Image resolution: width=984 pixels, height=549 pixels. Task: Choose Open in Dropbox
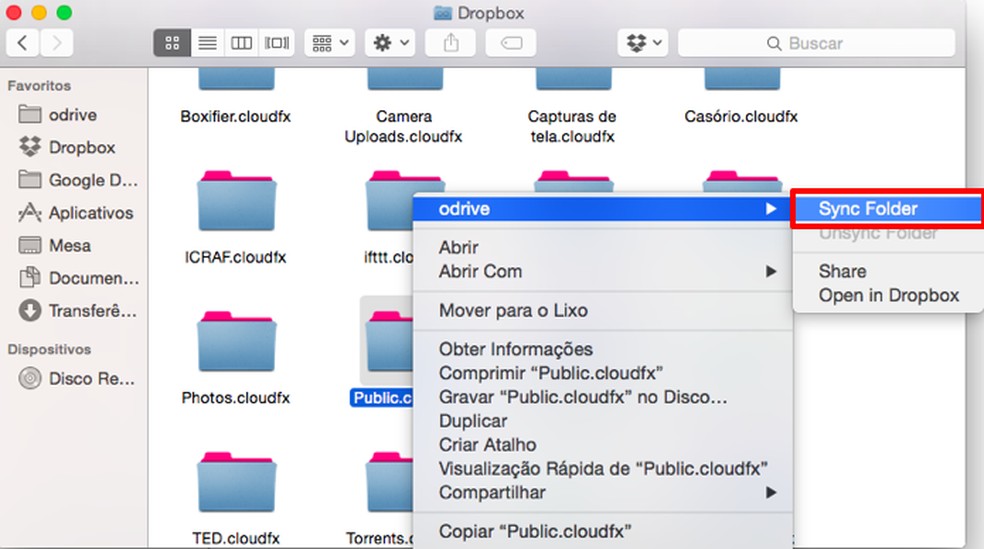pyautogui.click(x=889, y=296)
